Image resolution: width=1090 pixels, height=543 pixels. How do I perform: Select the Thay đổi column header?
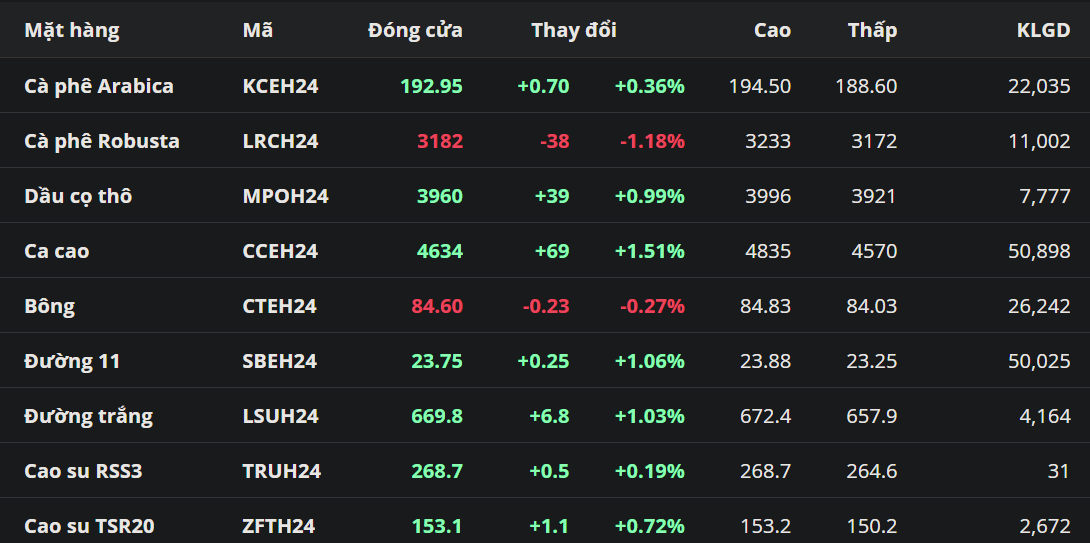pyautogui.click(x=573, y=30)
